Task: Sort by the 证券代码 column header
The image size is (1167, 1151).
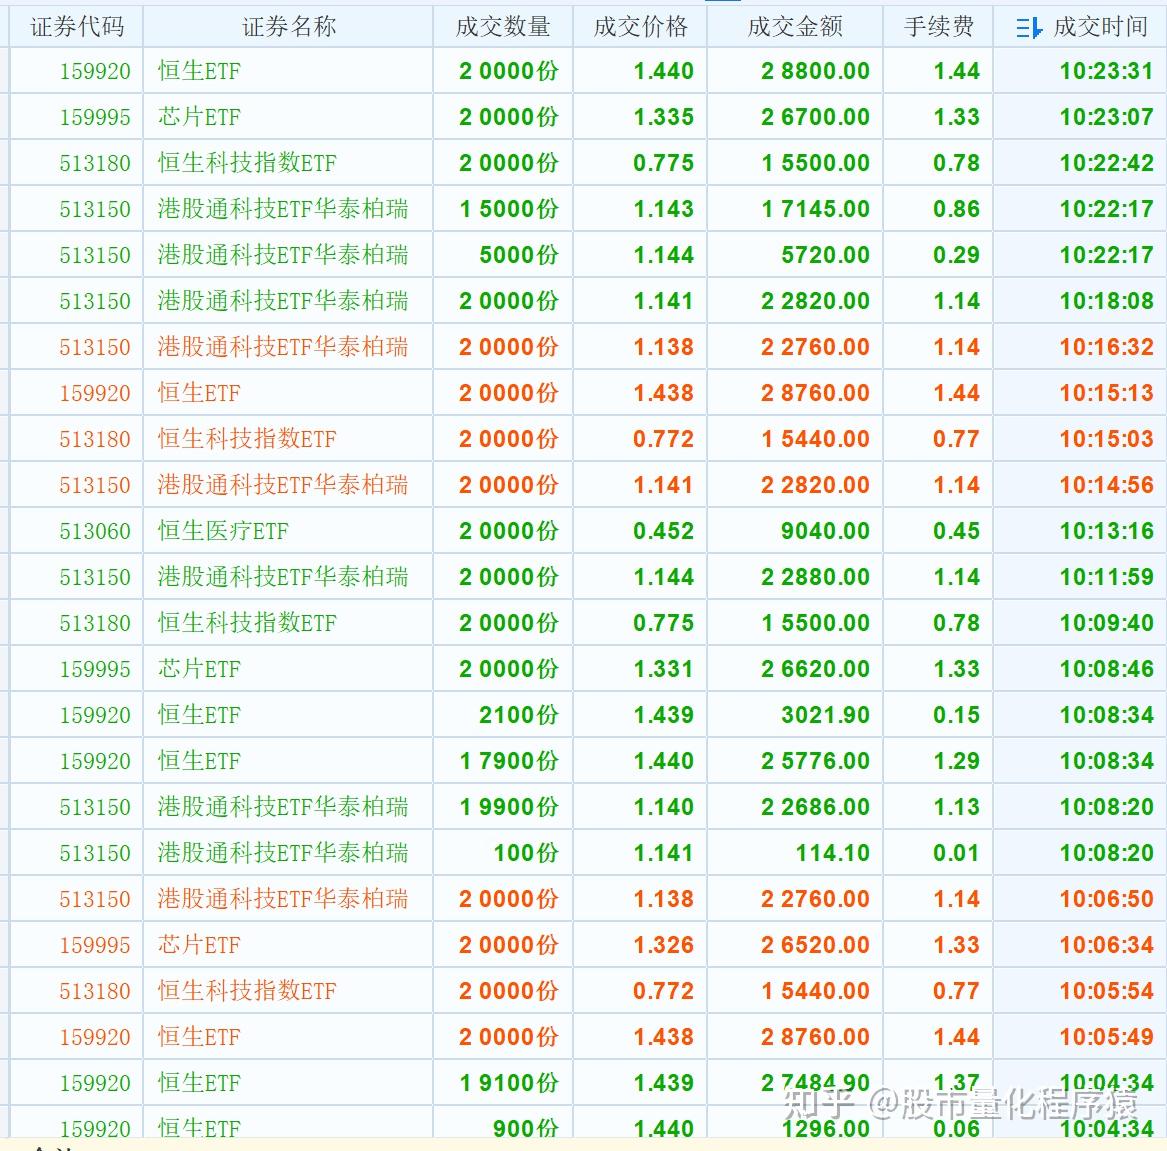Action: pos(77,27)
